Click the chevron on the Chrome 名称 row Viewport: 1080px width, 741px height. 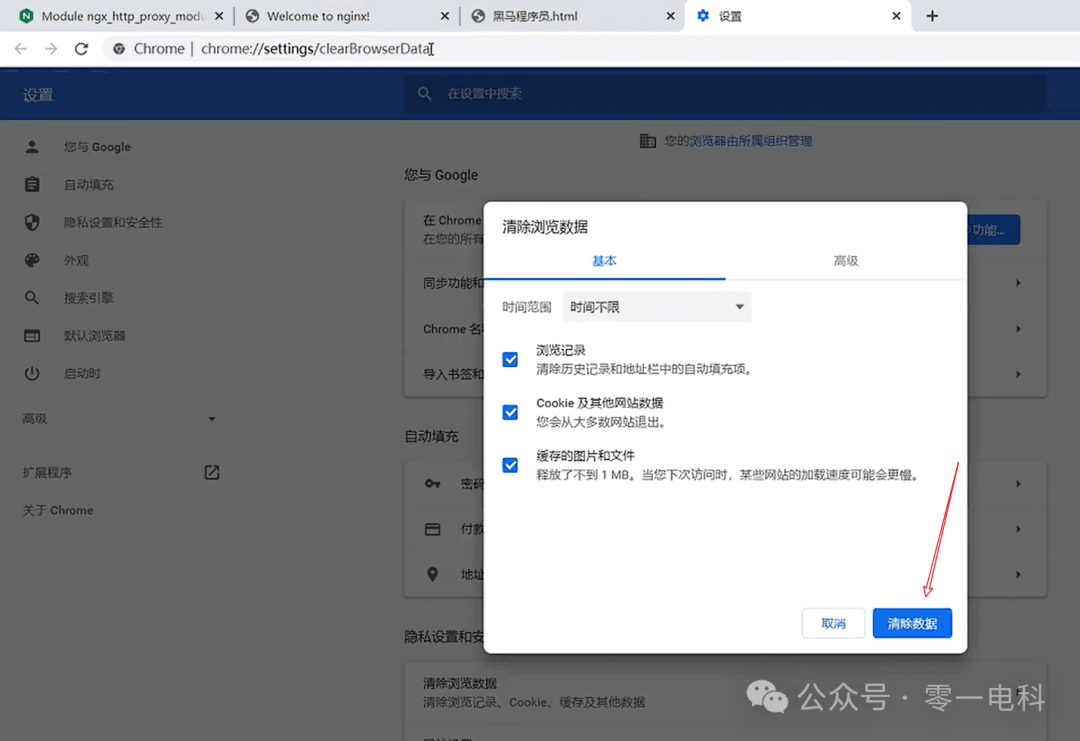[1018, 329]
